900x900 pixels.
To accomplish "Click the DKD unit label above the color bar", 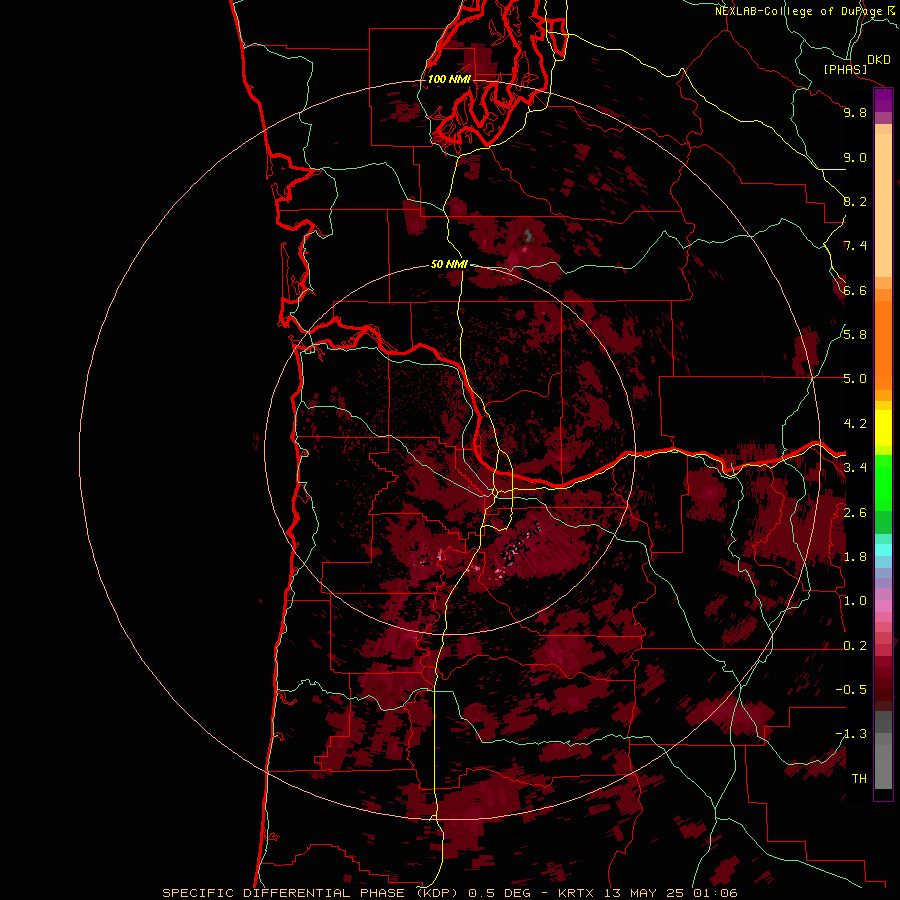I will point(879,59).
